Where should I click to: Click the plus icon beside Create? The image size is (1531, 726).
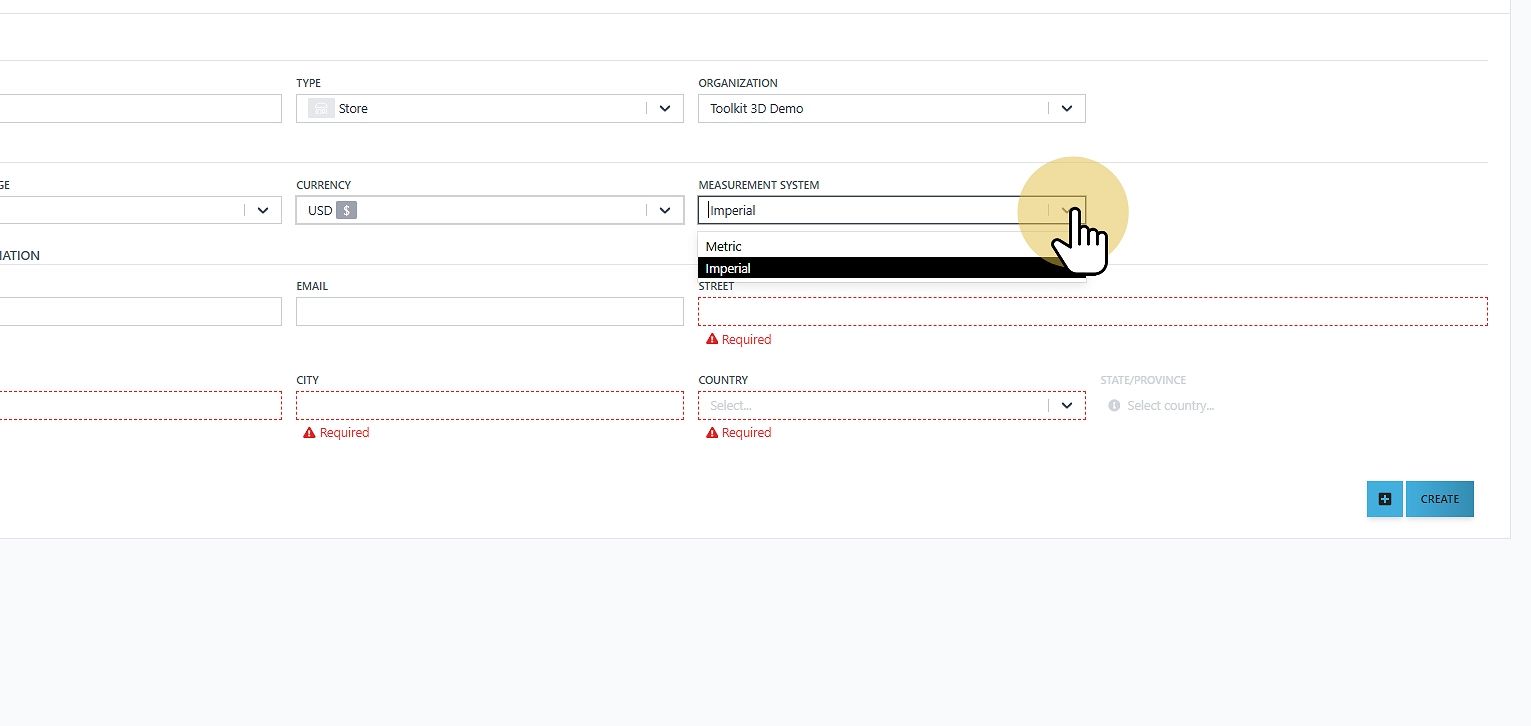click(x=1384, y=499)
